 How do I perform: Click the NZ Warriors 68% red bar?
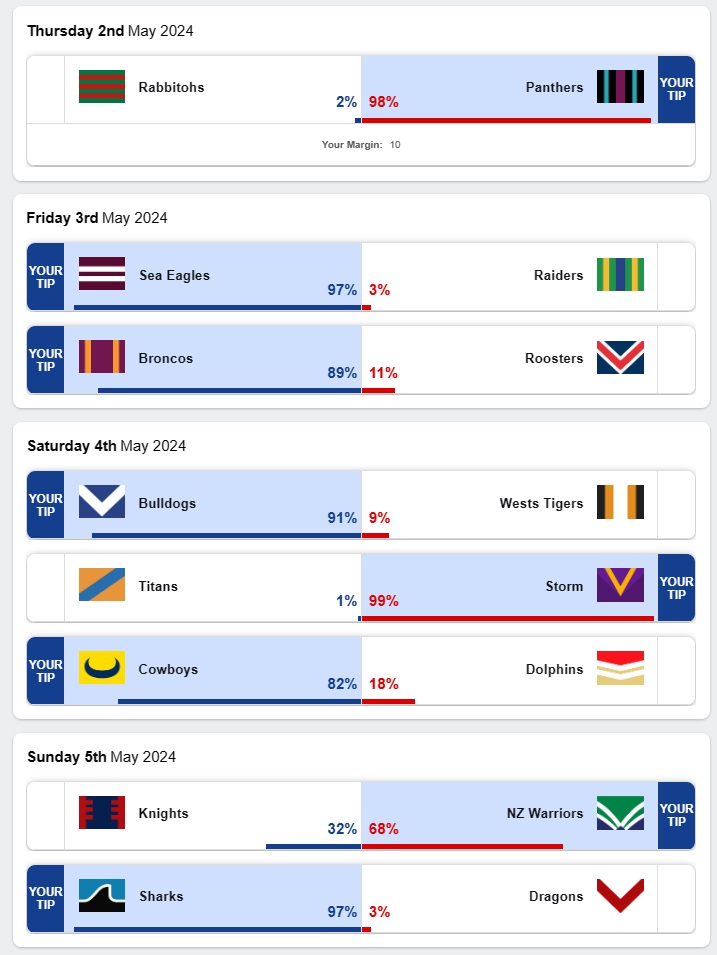462,846
